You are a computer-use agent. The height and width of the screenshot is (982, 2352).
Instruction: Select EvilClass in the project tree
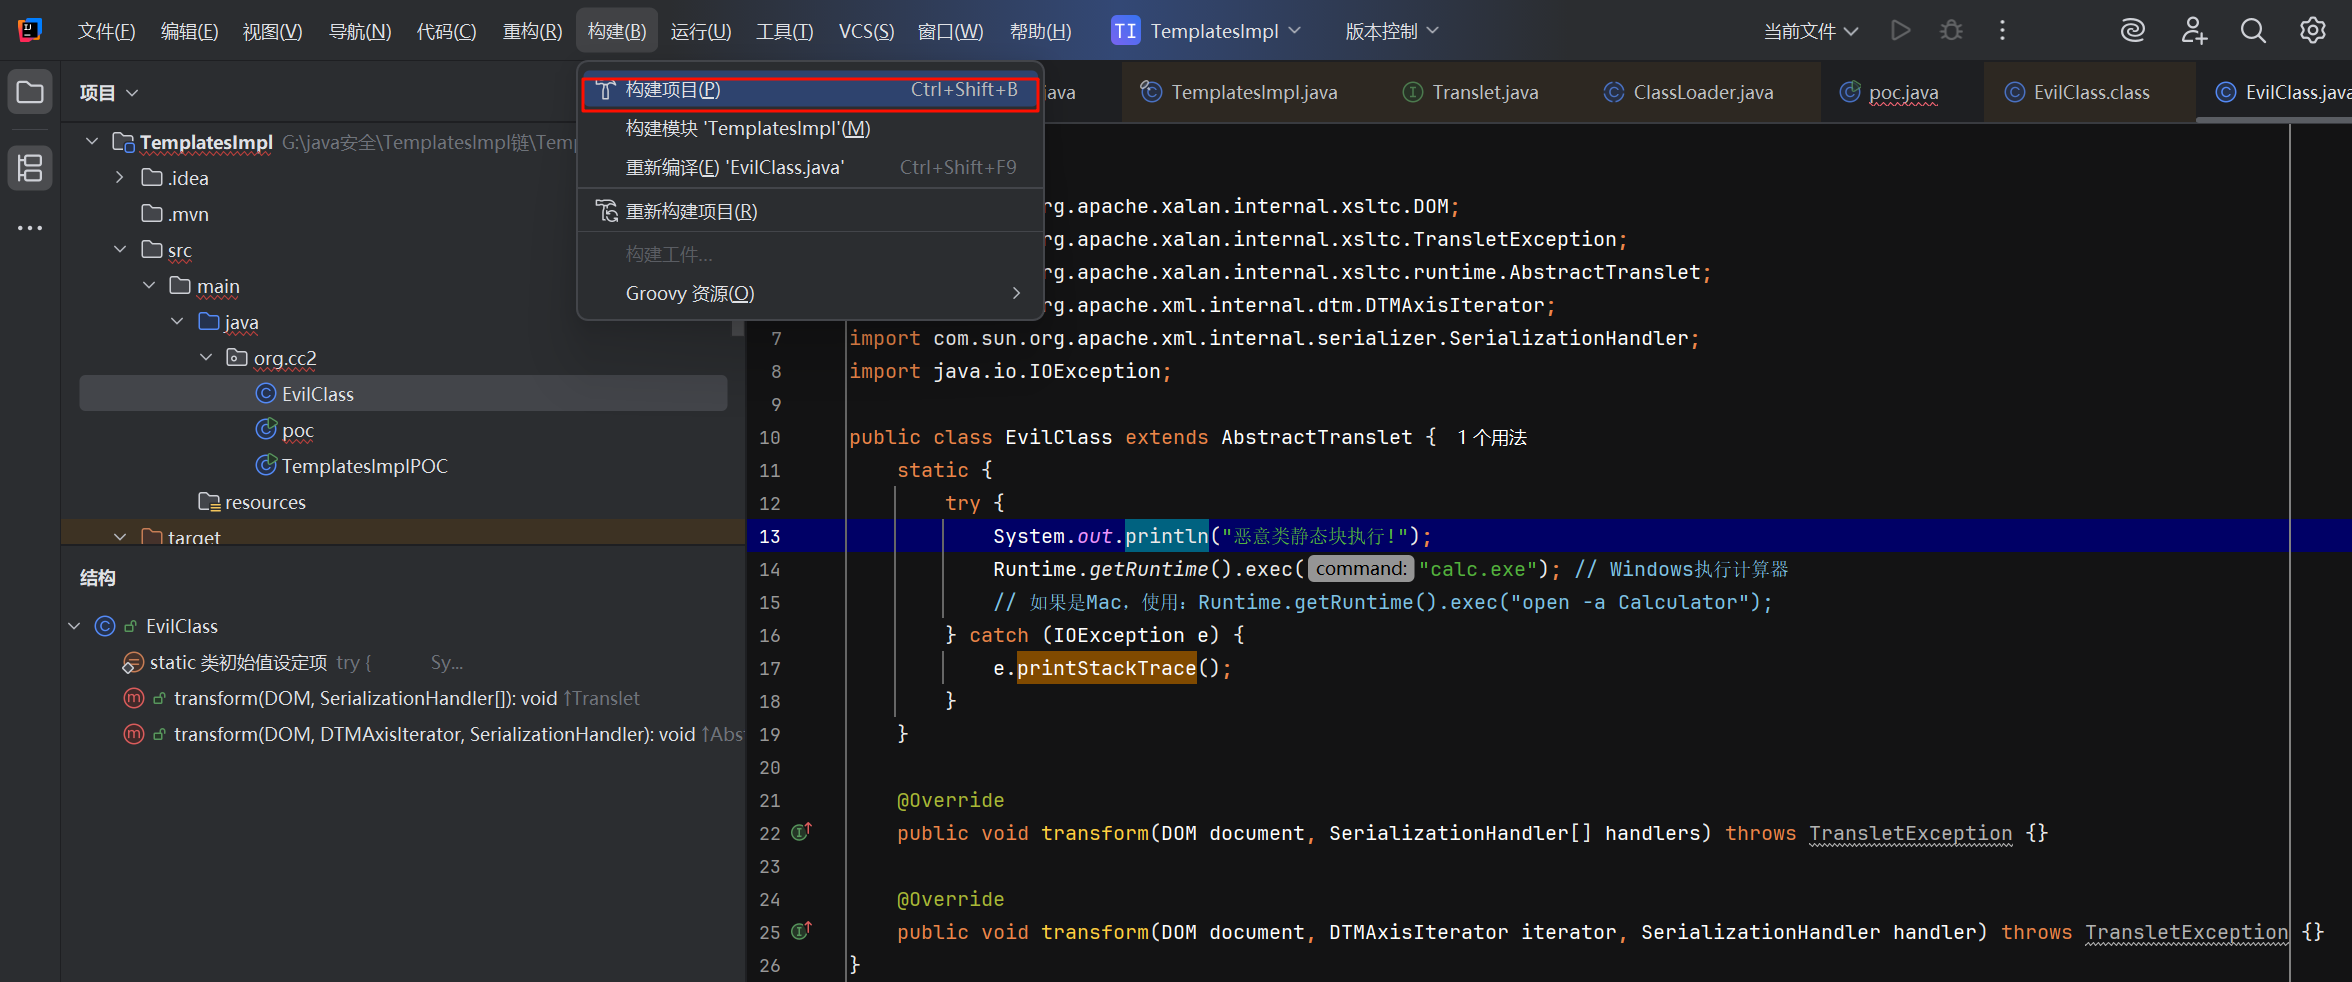coord(403,394)
